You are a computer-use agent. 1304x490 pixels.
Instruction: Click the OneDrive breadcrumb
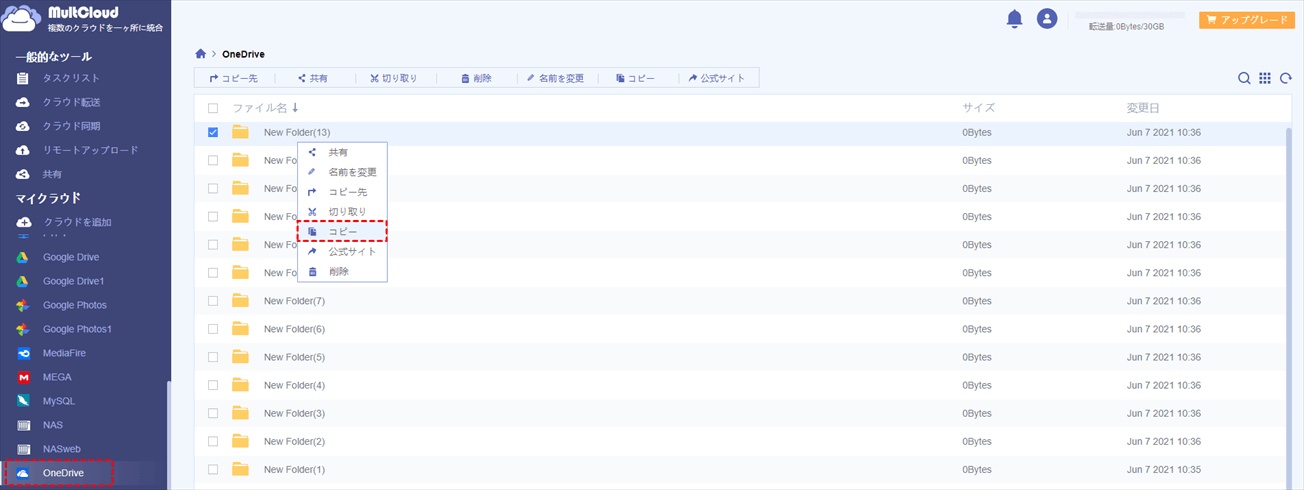pos(243,54)
